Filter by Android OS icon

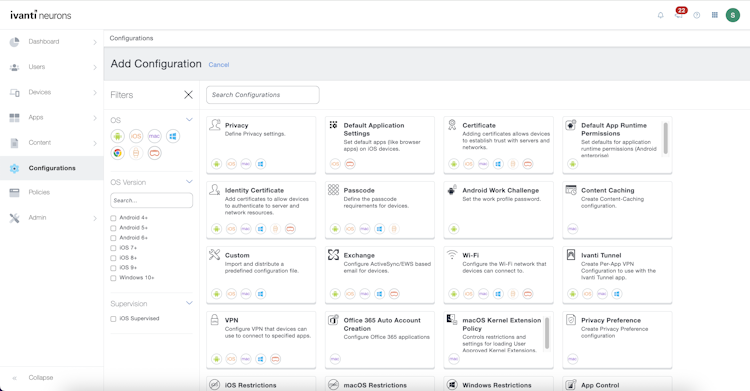coord(118,136)
